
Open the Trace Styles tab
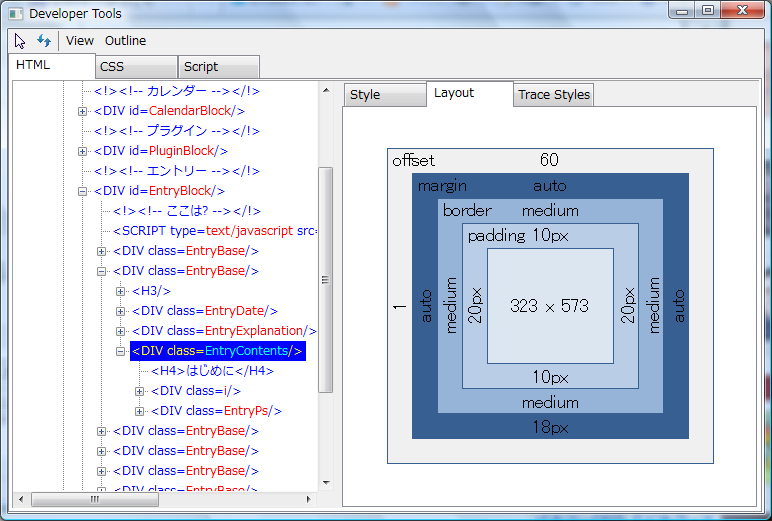[553, 95]
